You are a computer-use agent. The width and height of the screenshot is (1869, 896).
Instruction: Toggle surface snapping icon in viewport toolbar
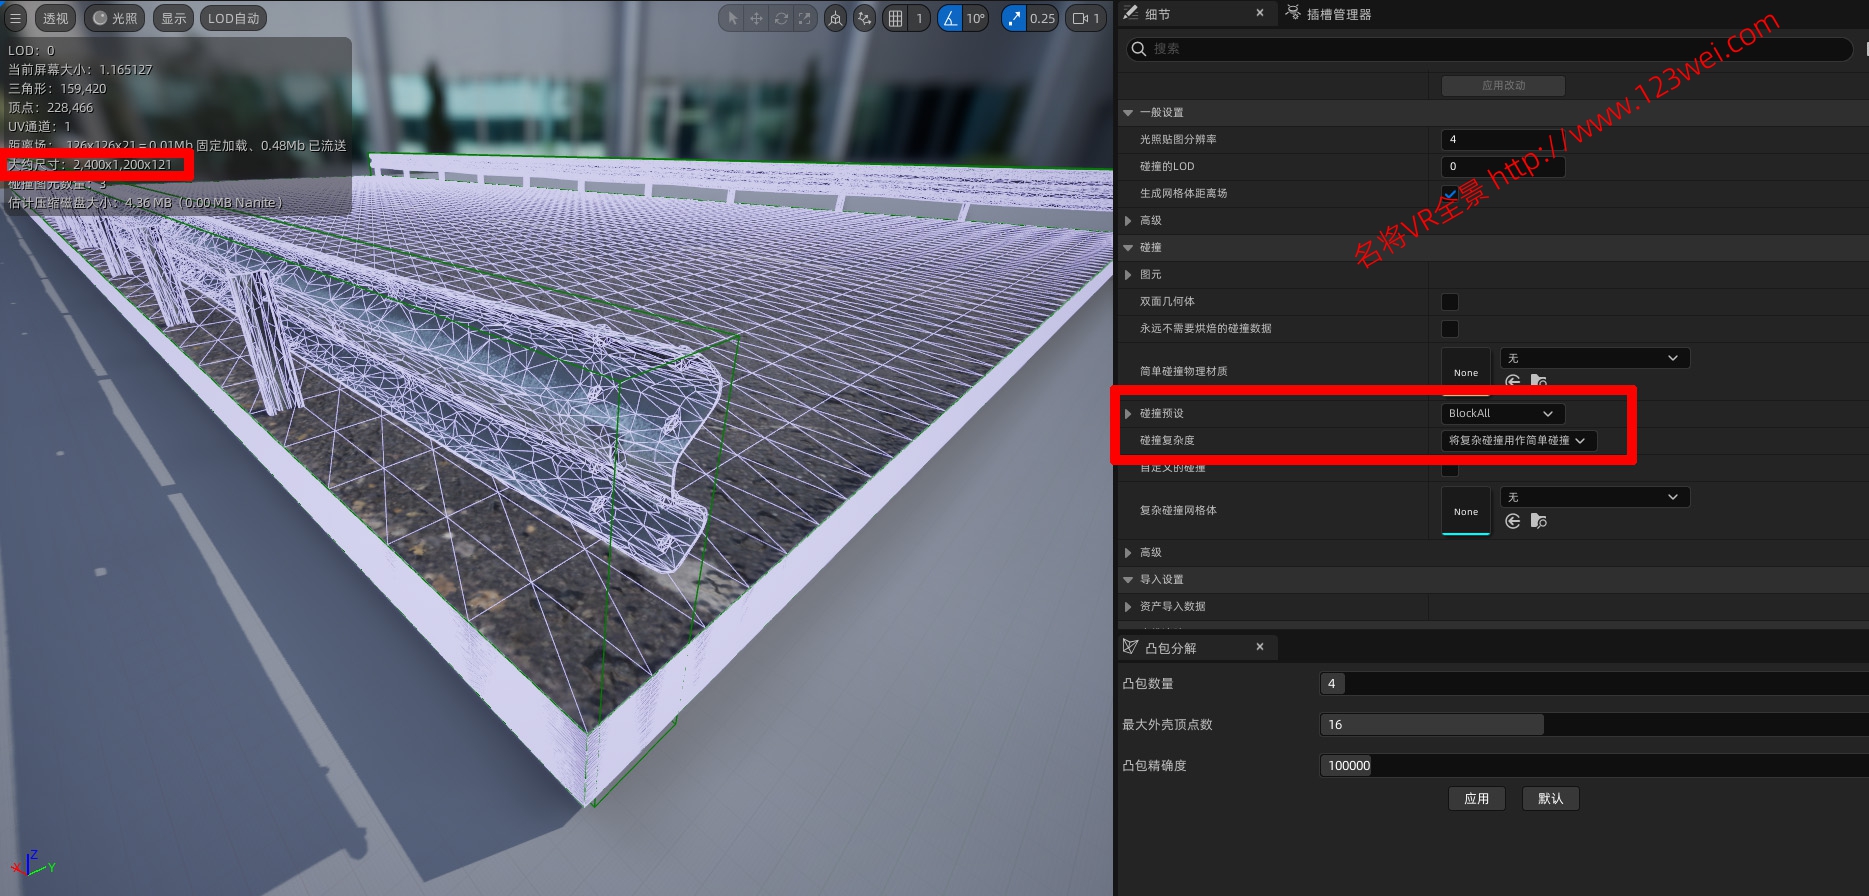pos(864,18)
